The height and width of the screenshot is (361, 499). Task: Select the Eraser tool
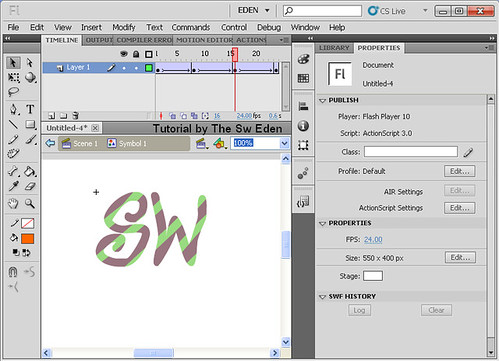pyautogui.click(x=30, y=186)
